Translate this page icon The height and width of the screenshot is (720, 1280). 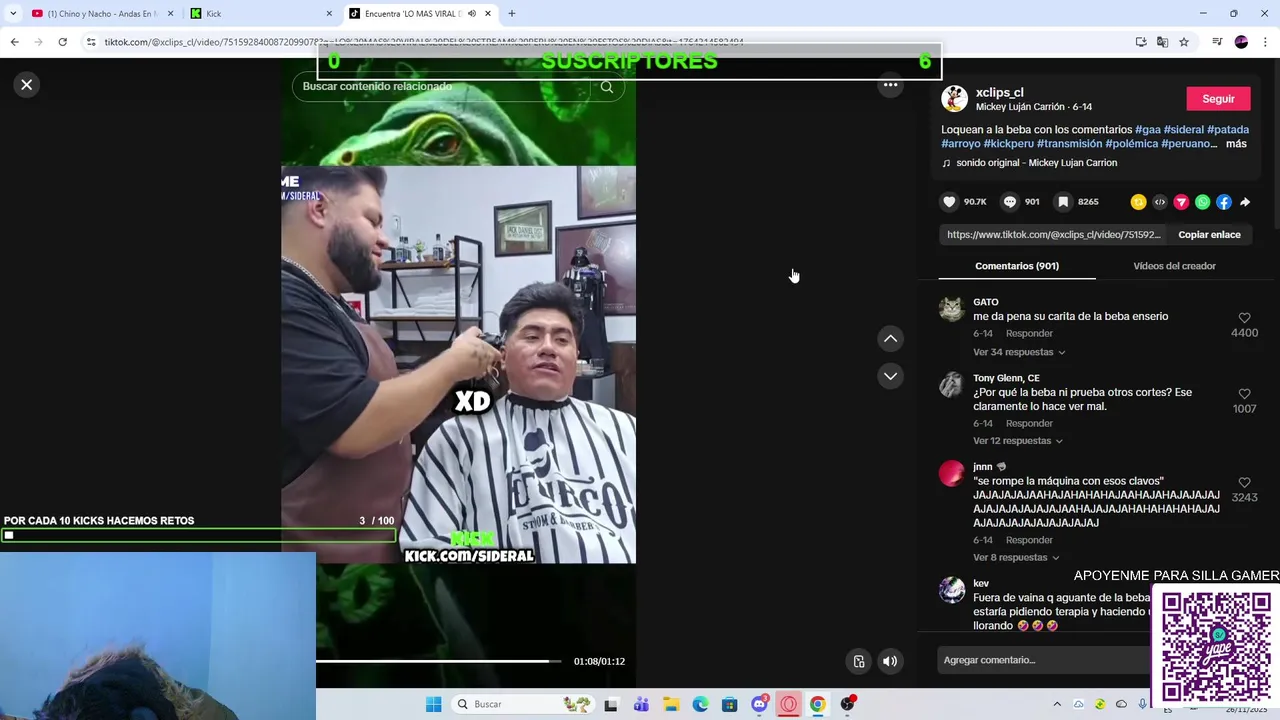point(1162,42)
